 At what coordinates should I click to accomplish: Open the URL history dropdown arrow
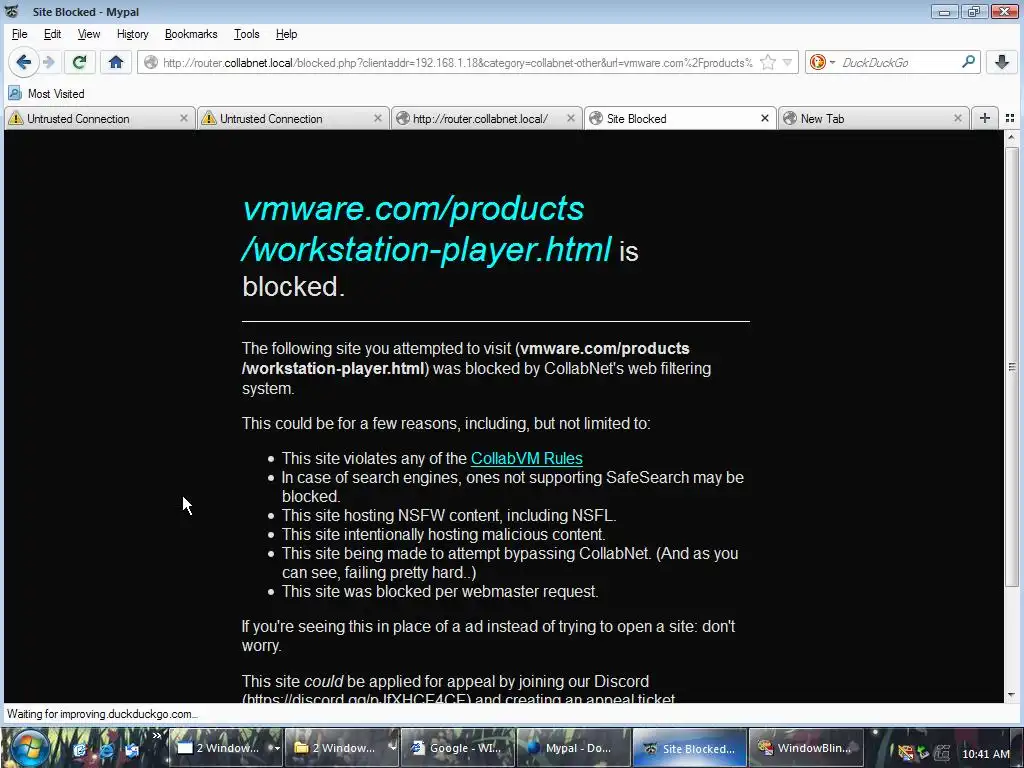tap(787, 62)
